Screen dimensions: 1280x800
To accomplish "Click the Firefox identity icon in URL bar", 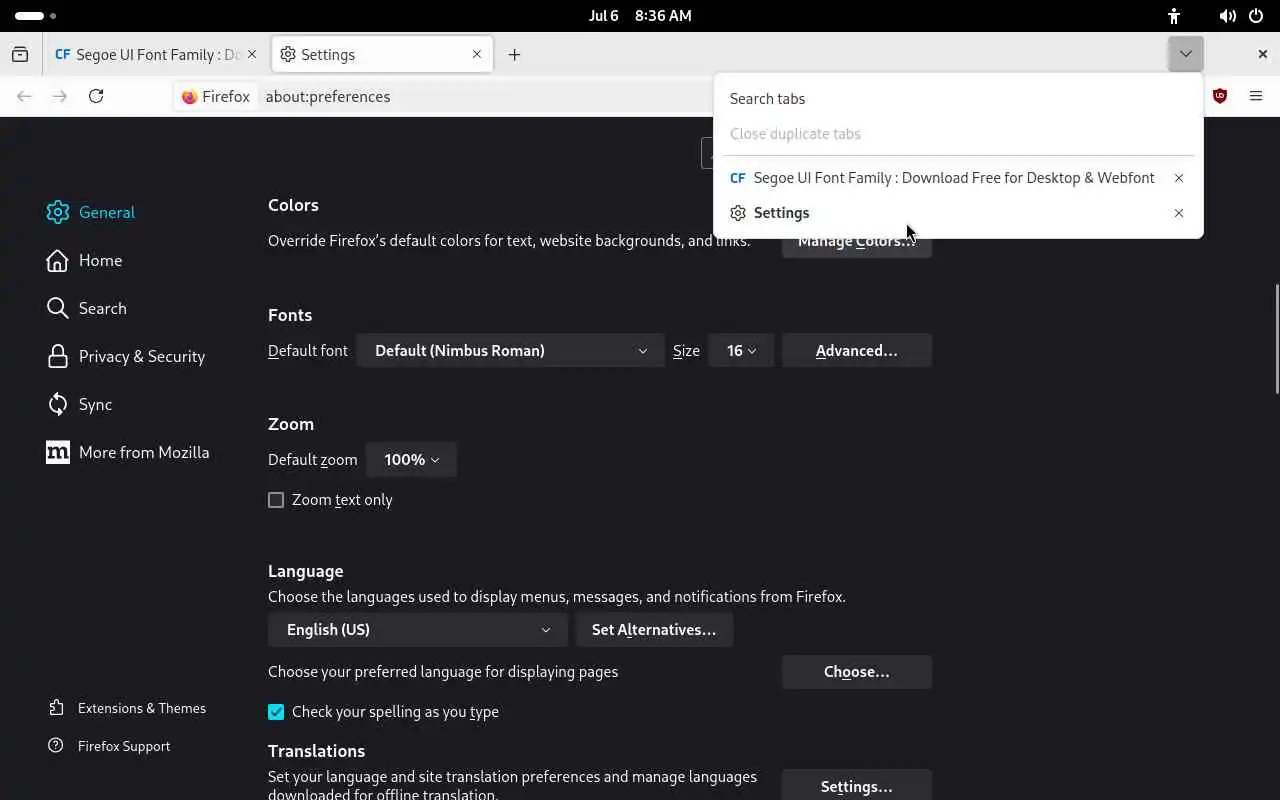I will click(x=216, y=97).
